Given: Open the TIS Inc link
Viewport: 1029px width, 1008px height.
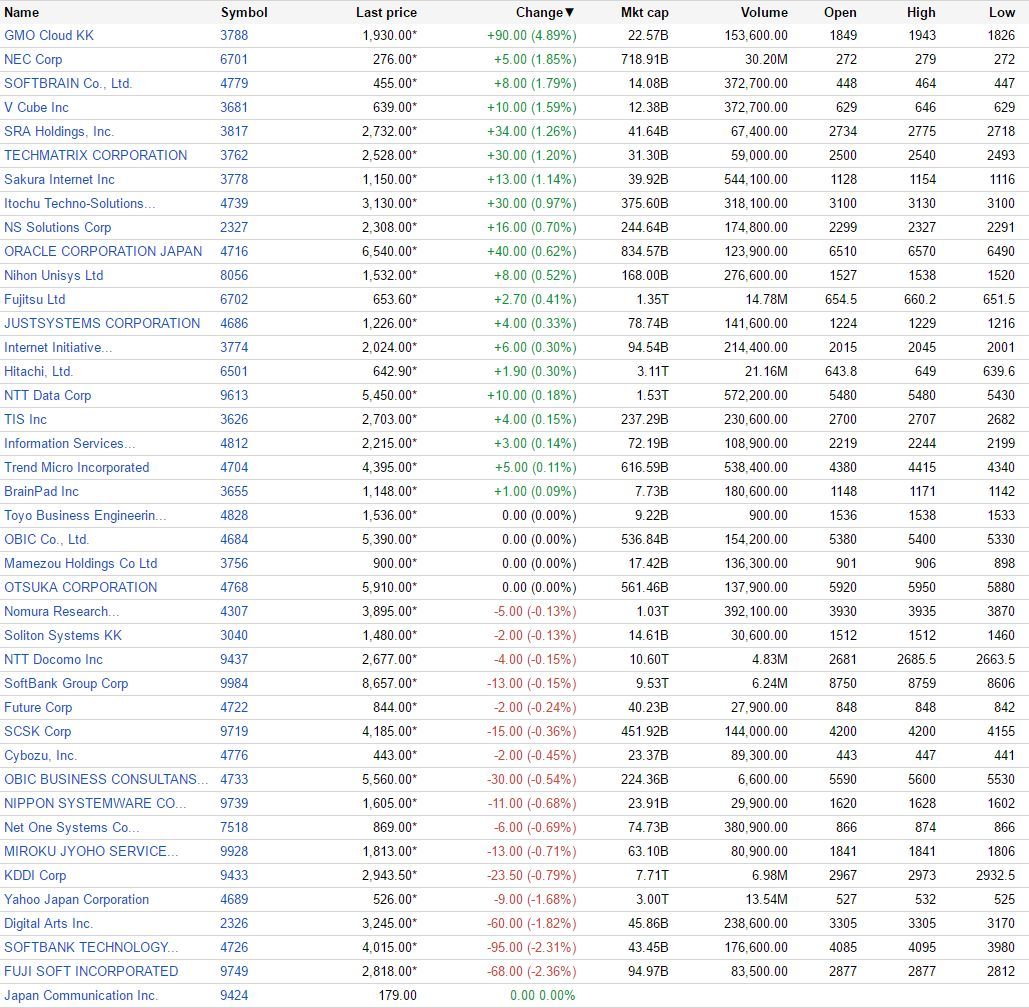Looking at the screenshot, I should 26,419.
